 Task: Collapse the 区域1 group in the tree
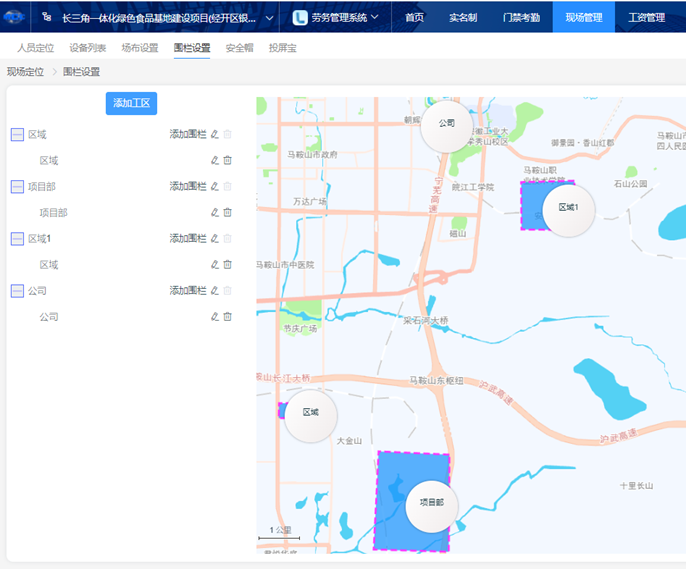17,238
